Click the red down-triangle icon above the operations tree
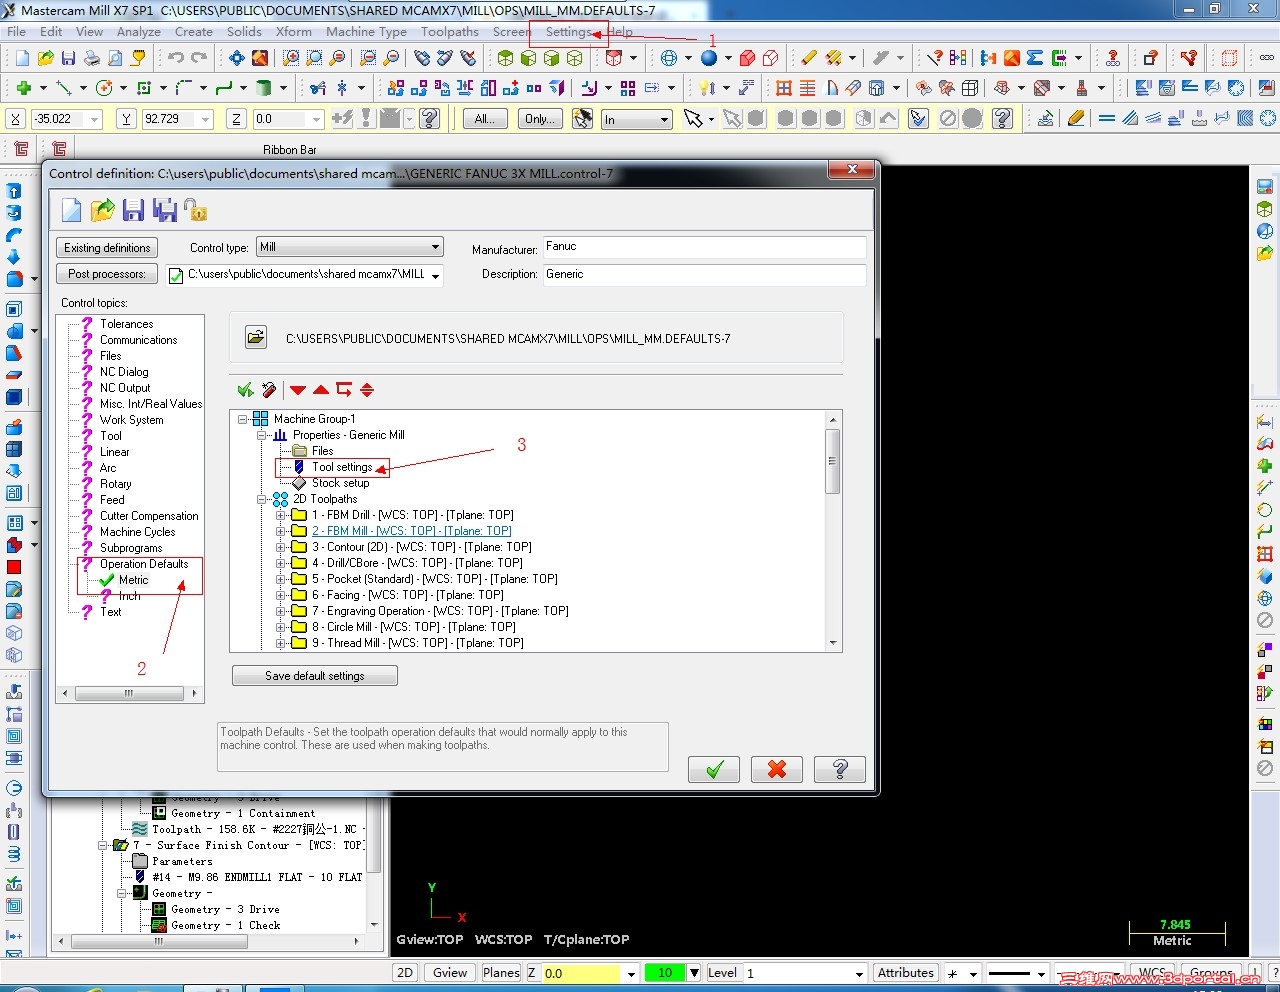Image resolution: width=1280 pixels, height=992 pixels. pos(298,390)
